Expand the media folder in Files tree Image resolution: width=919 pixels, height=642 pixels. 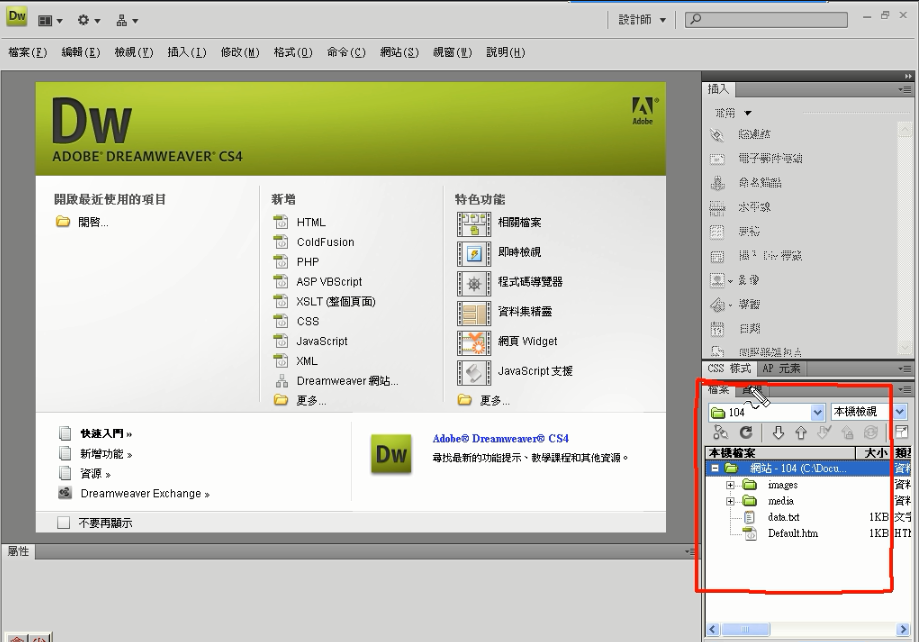click(x=730, y=501)
